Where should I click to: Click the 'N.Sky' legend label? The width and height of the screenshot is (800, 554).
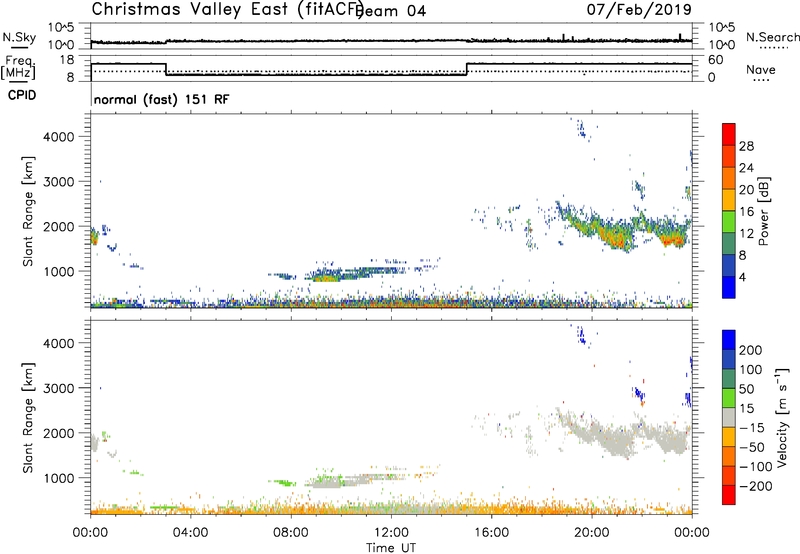click(x=19, y=37)
